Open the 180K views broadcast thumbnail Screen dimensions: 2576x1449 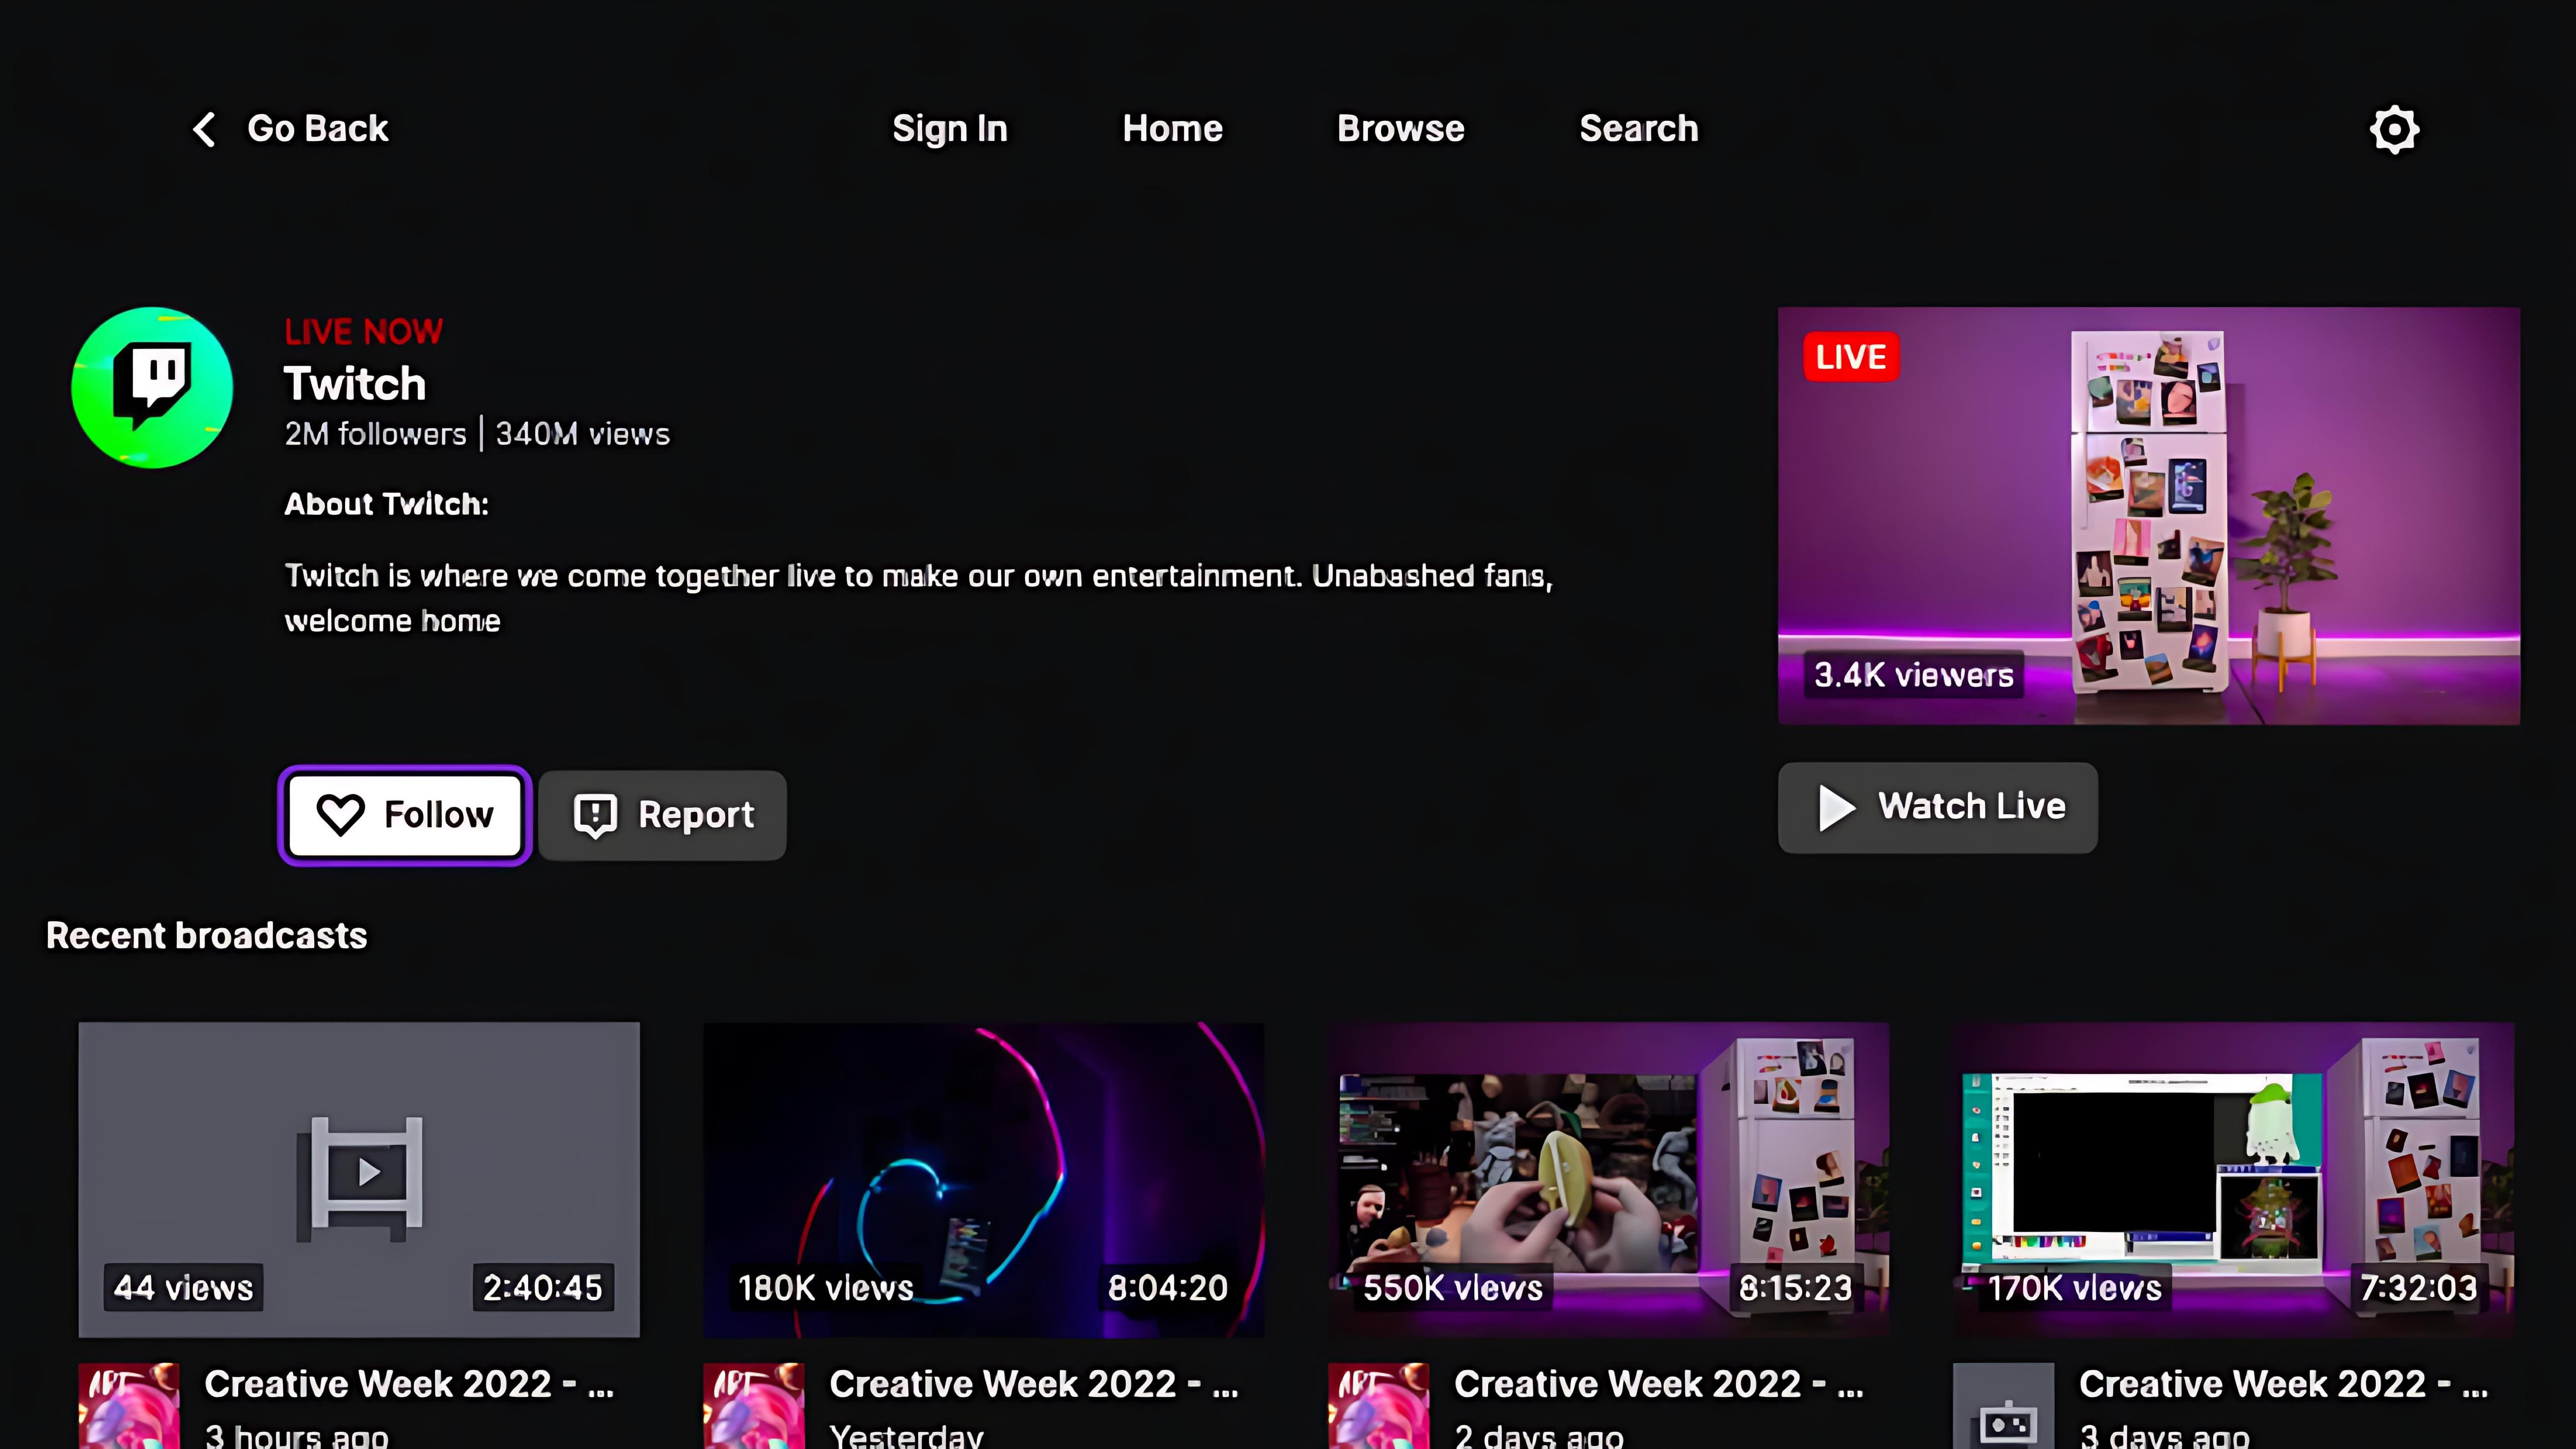click(x=984, y=1179)
